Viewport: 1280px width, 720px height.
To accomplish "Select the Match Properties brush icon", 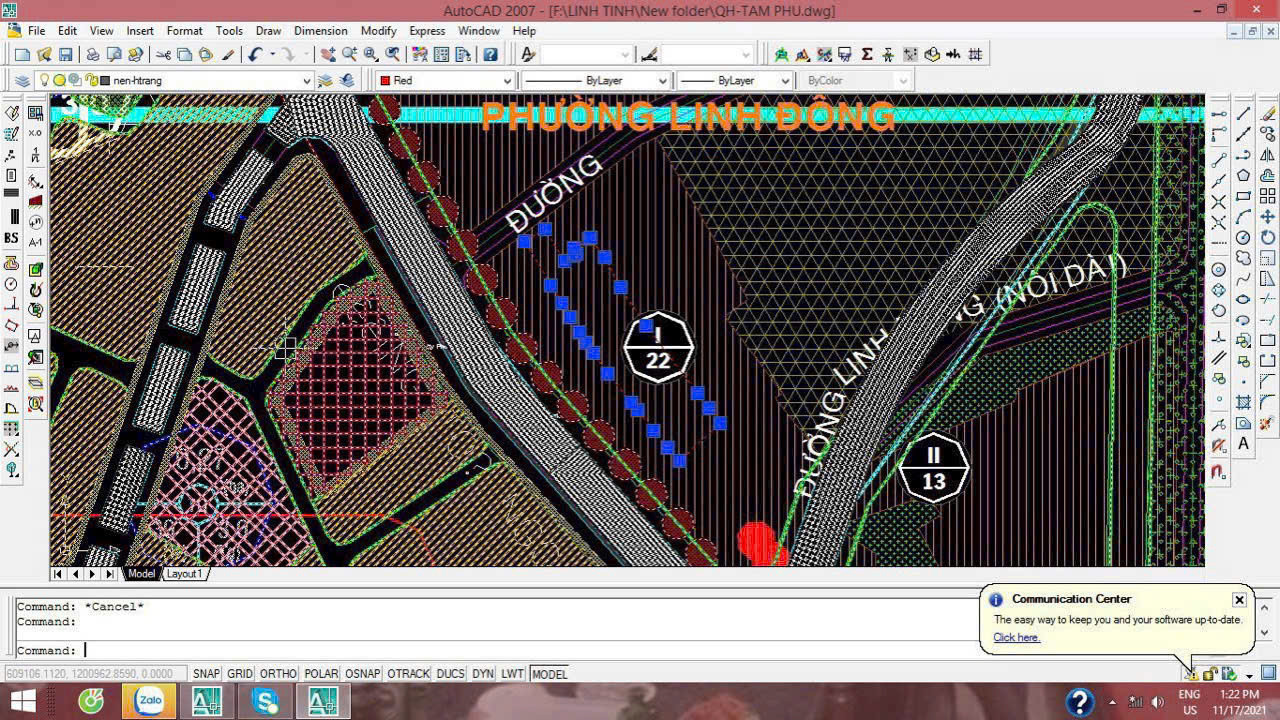I will pos(228,55).
